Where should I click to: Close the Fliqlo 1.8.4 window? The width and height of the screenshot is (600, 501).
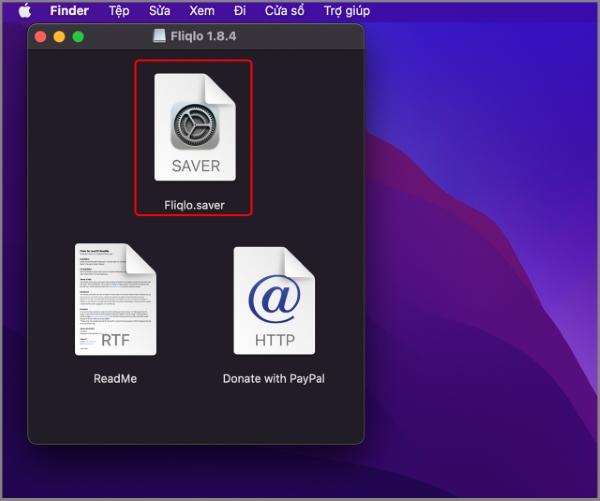tap(41, 36)
